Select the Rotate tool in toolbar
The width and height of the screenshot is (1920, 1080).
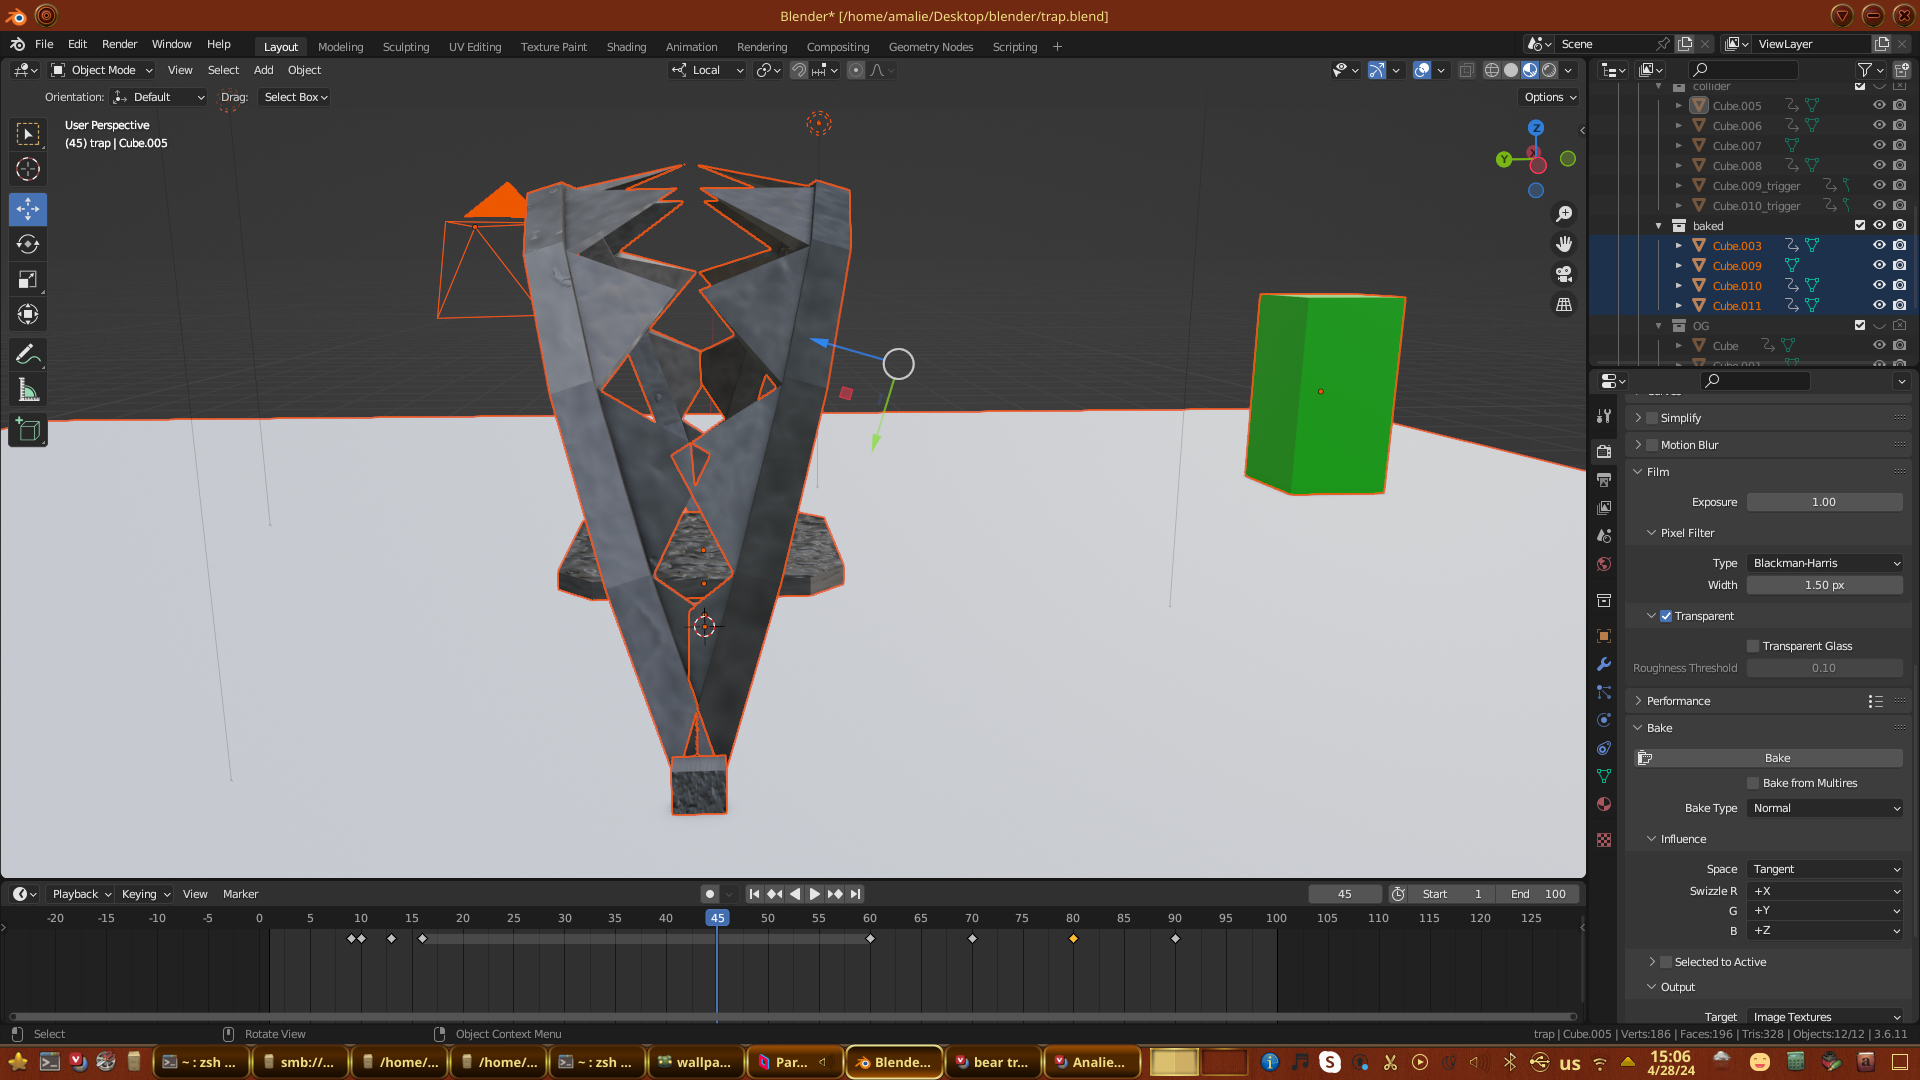[28, 245]
